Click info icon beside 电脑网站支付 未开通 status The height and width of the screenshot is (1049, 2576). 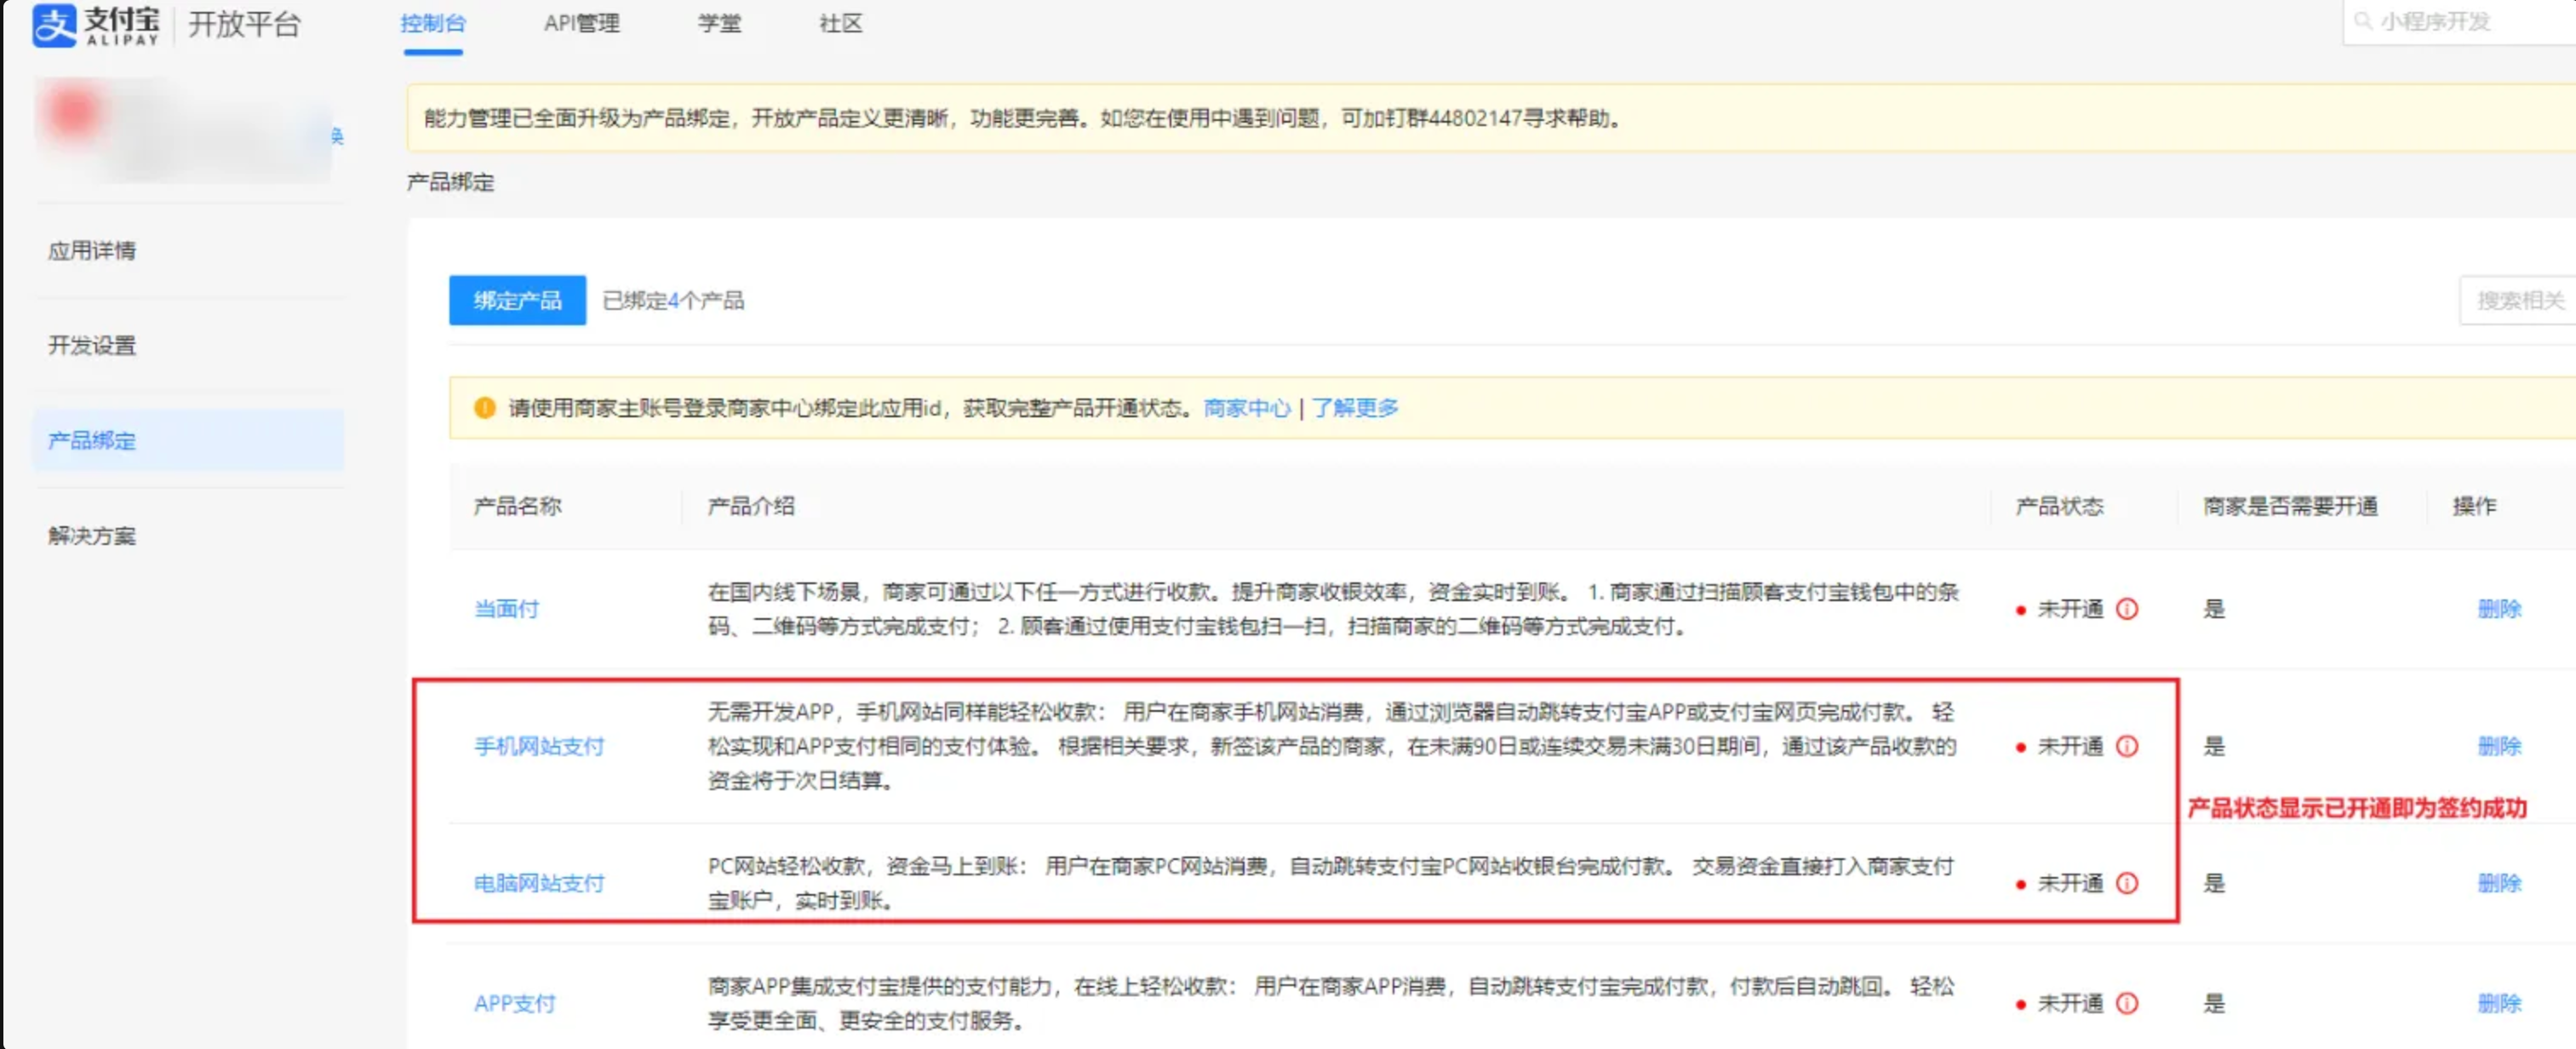2127,883
